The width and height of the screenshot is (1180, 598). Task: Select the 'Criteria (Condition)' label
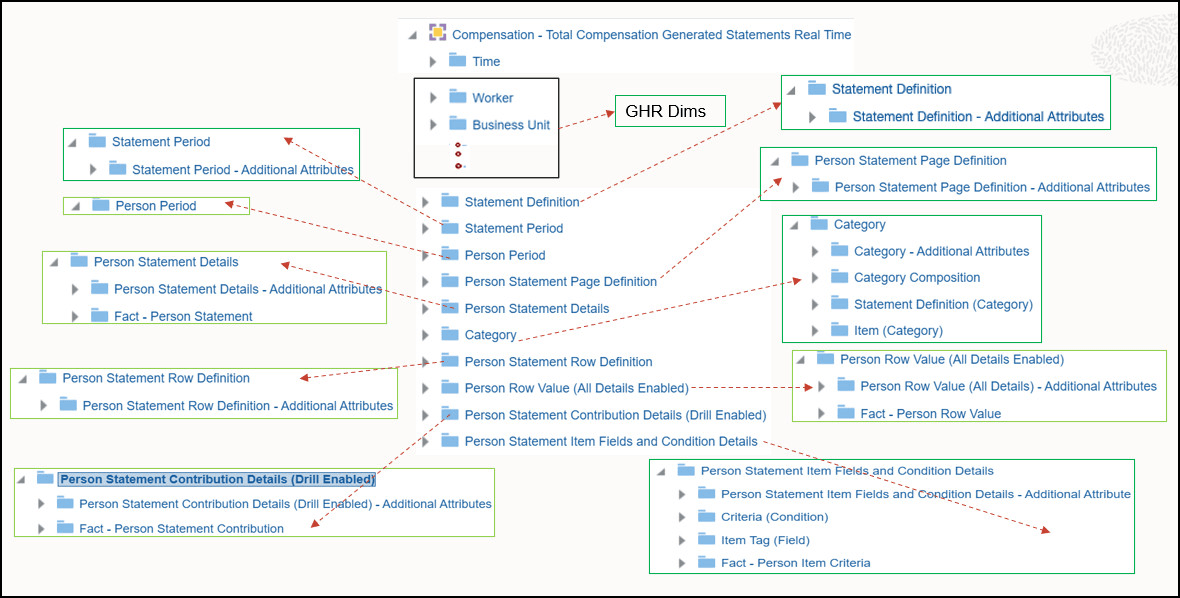click(774, 517)
